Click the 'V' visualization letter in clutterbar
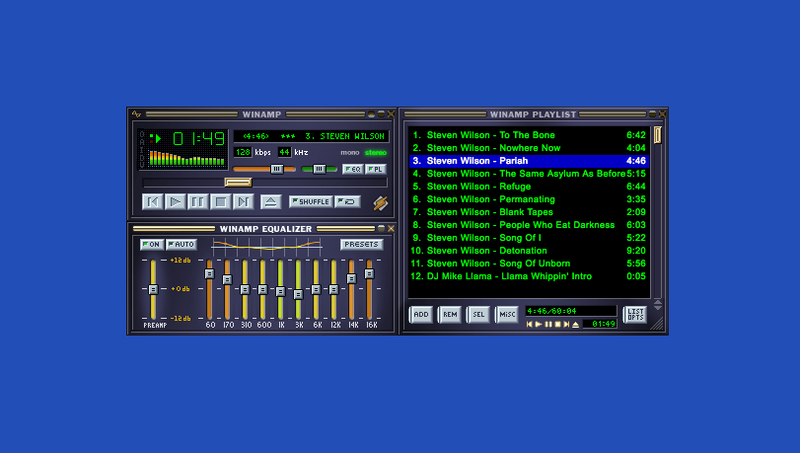800x453 pixels. point(142,165)
